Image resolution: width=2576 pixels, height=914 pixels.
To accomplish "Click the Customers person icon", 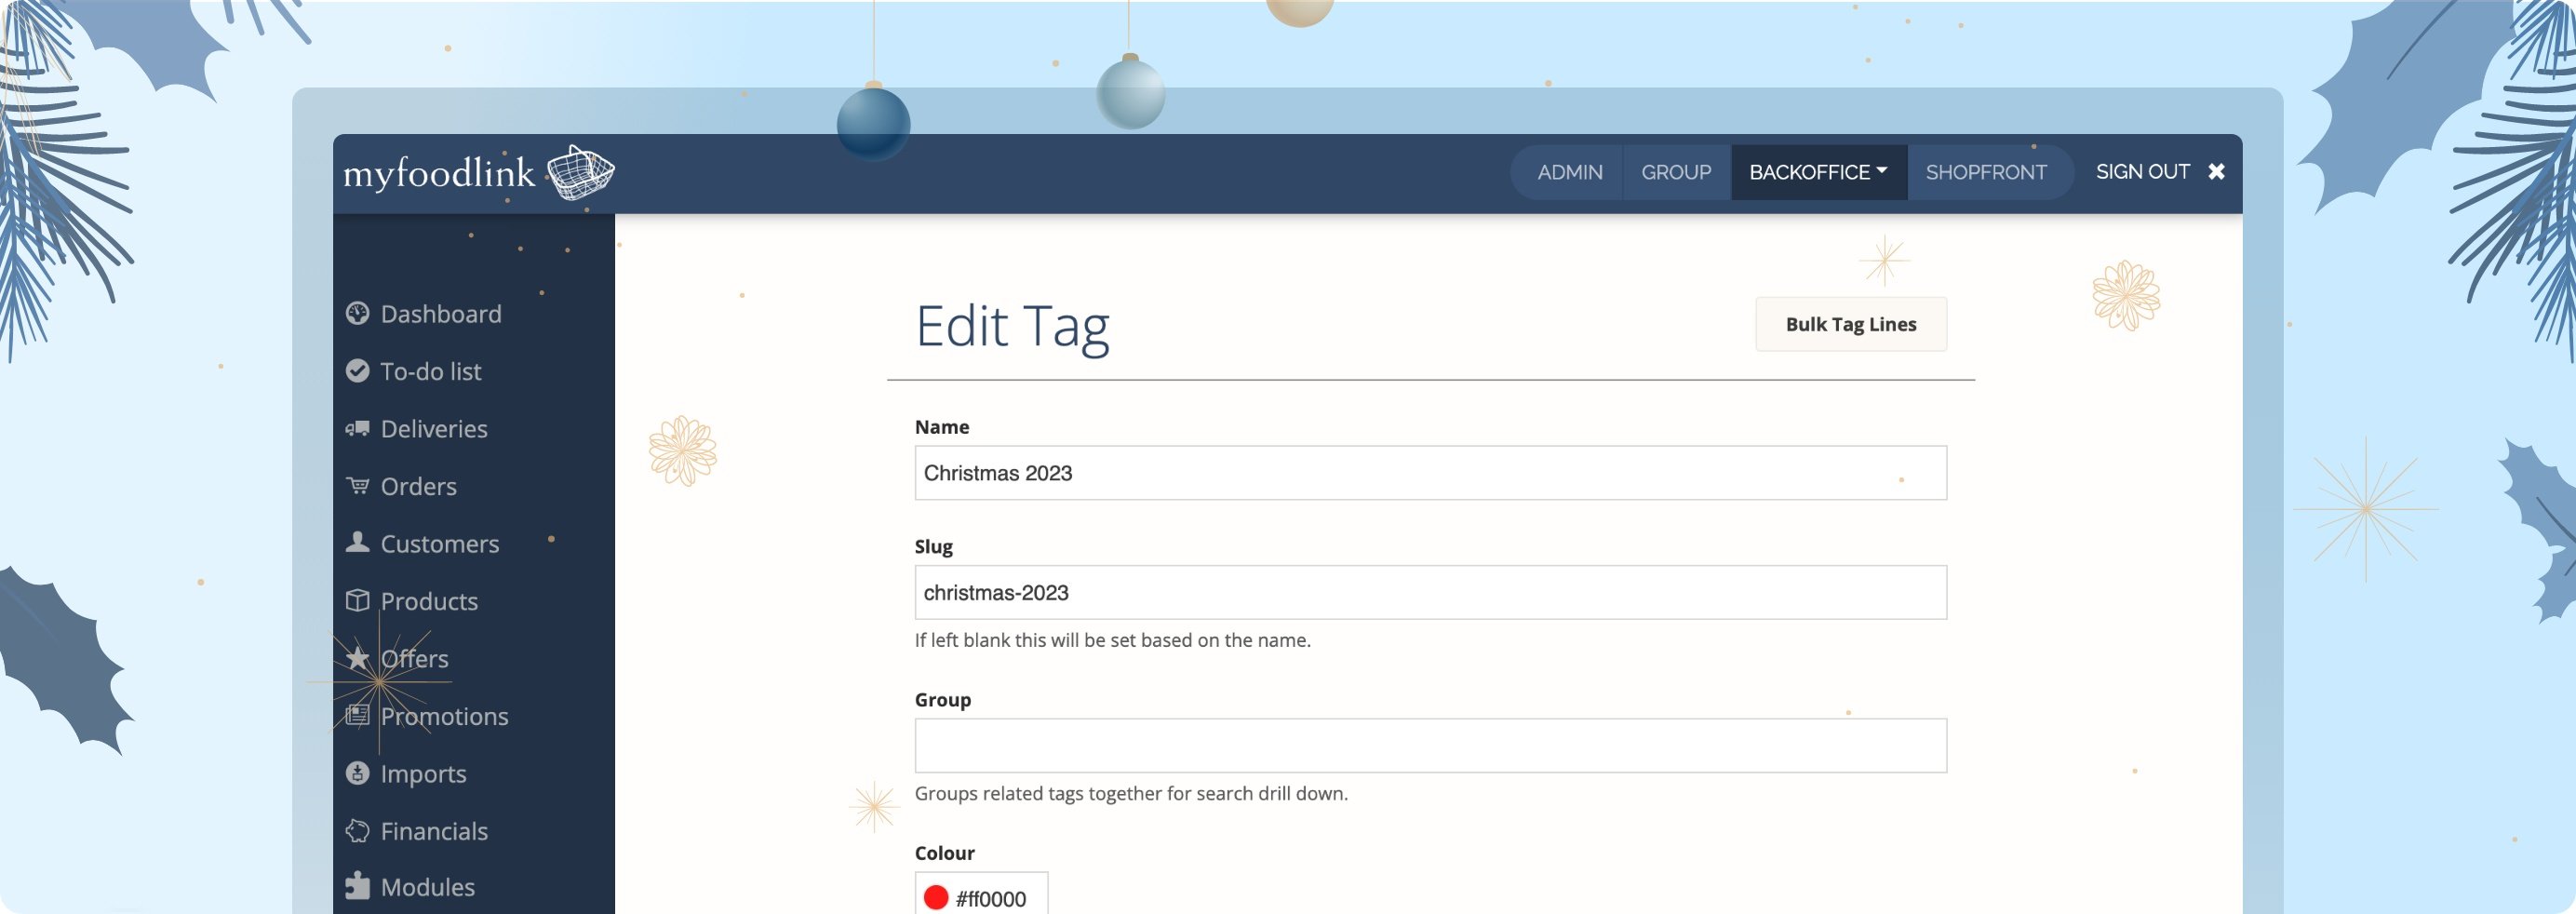I will (x=357, y=542).
